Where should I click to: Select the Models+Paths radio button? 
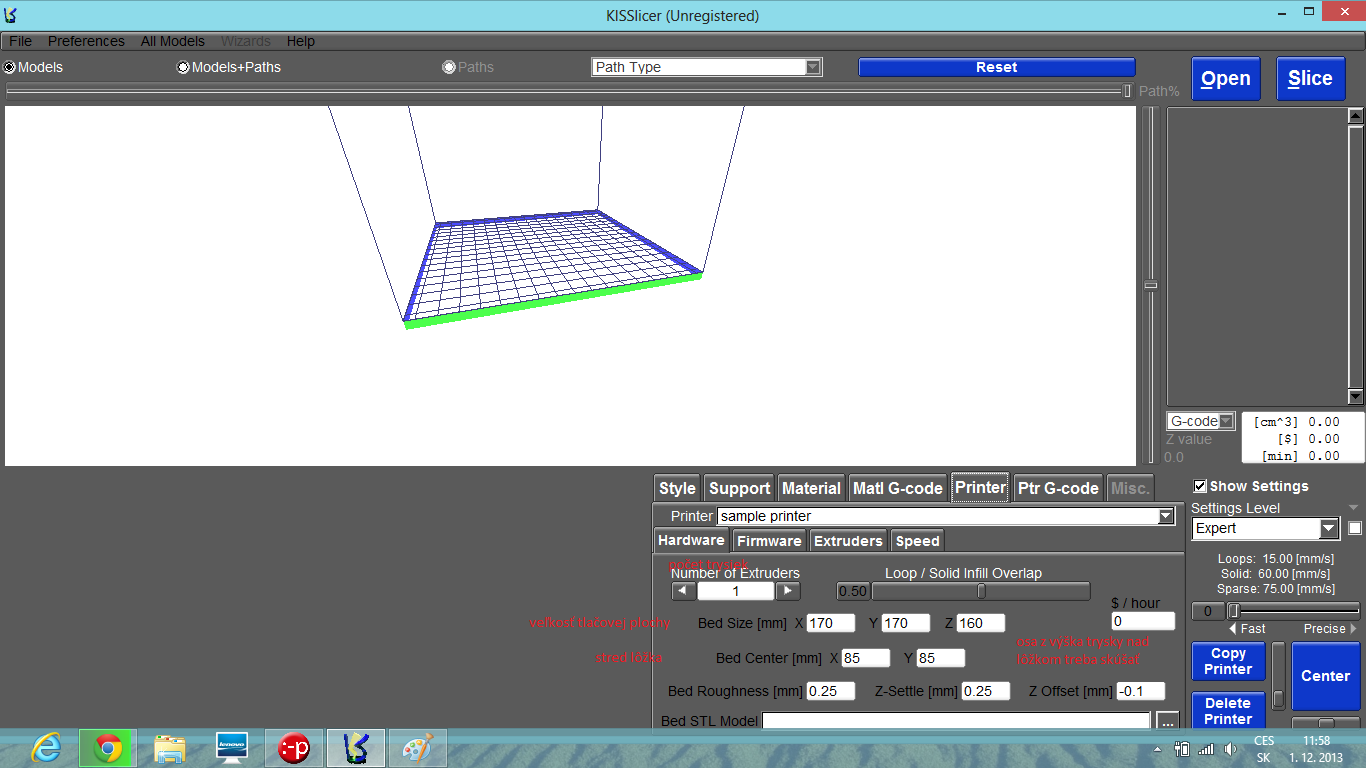pos(183,67)
